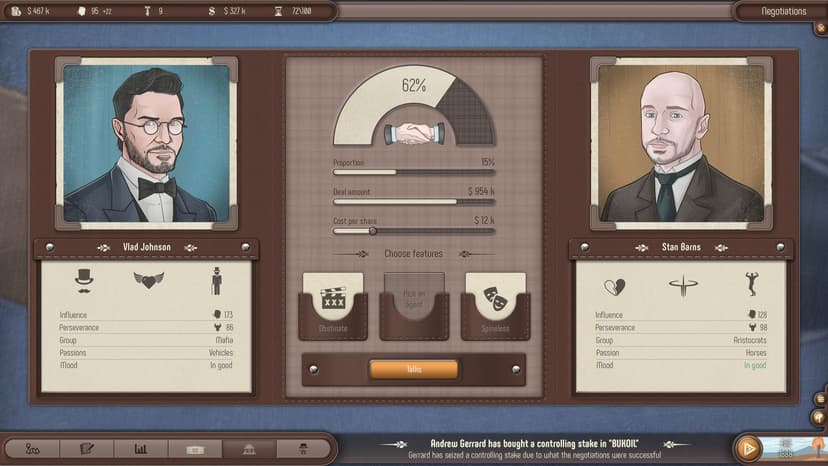The image size is (828, 466).
Task: Adjust the Cost per share slider handle
Action: [x=373, y=231]
